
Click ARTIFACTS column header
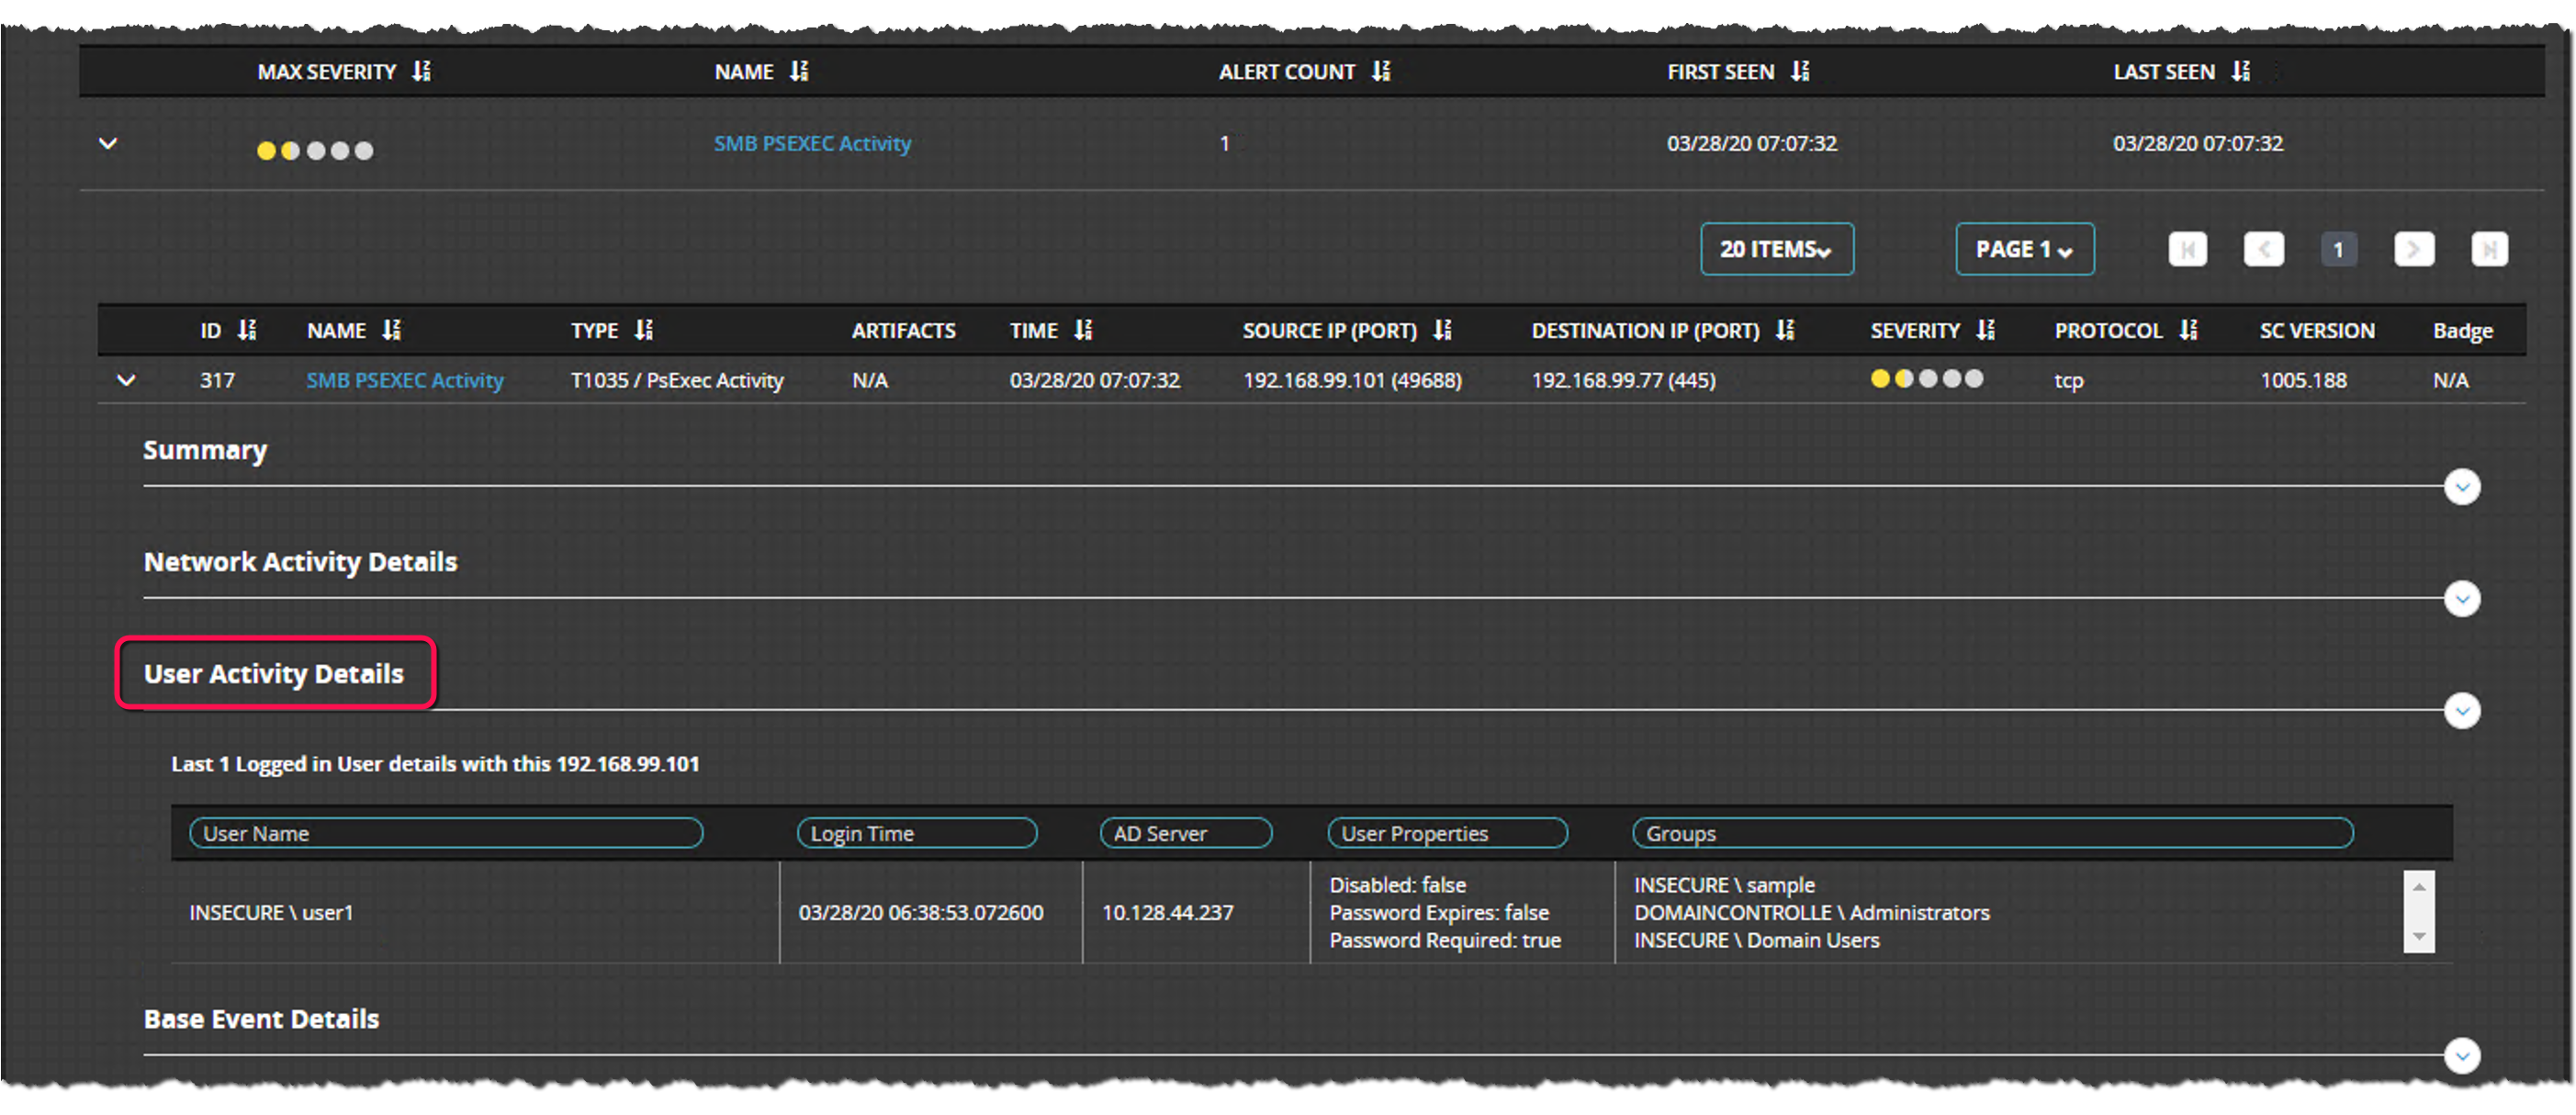(x=903, y=330)
